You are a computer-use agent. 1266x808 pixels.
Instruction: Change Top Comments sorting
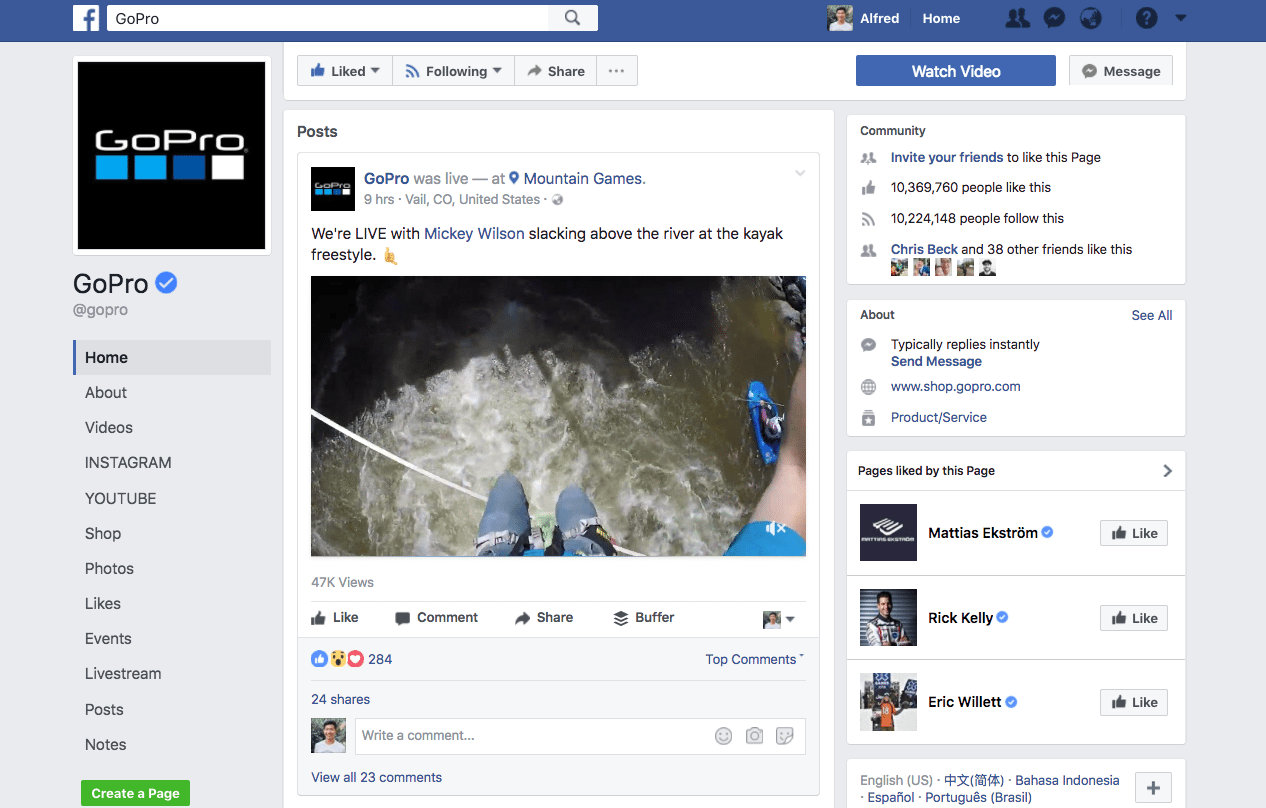(x=753, y=659)
